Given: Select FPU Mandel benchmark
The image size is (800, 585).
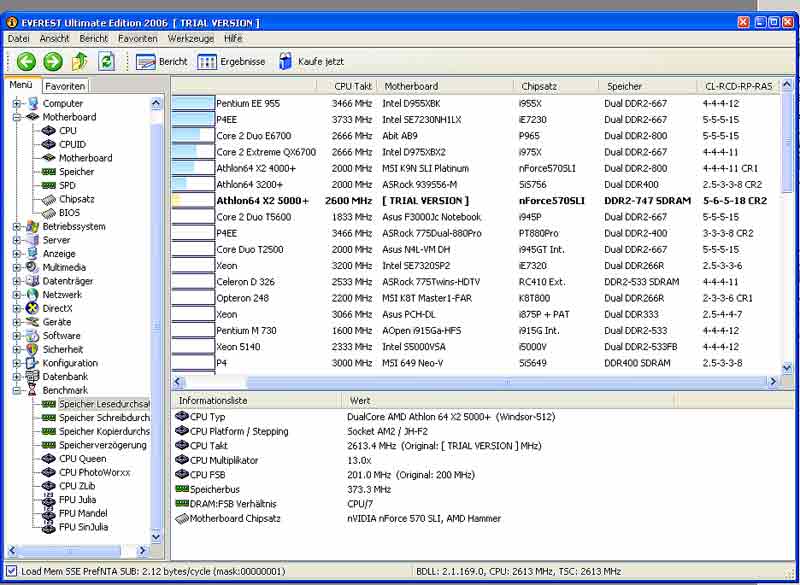Looking at the screenshot, I should tap(83, 514).
